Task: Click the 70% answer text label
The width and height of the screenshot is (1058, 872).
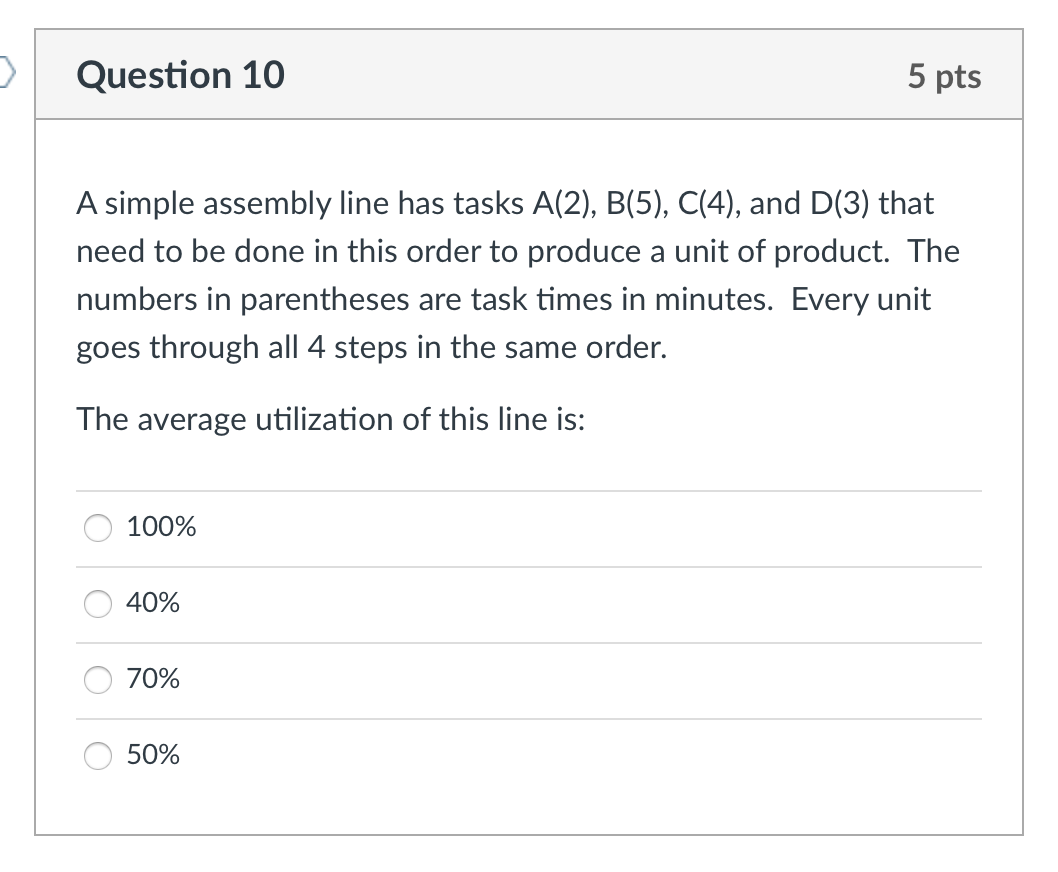Action: [152, 679]
